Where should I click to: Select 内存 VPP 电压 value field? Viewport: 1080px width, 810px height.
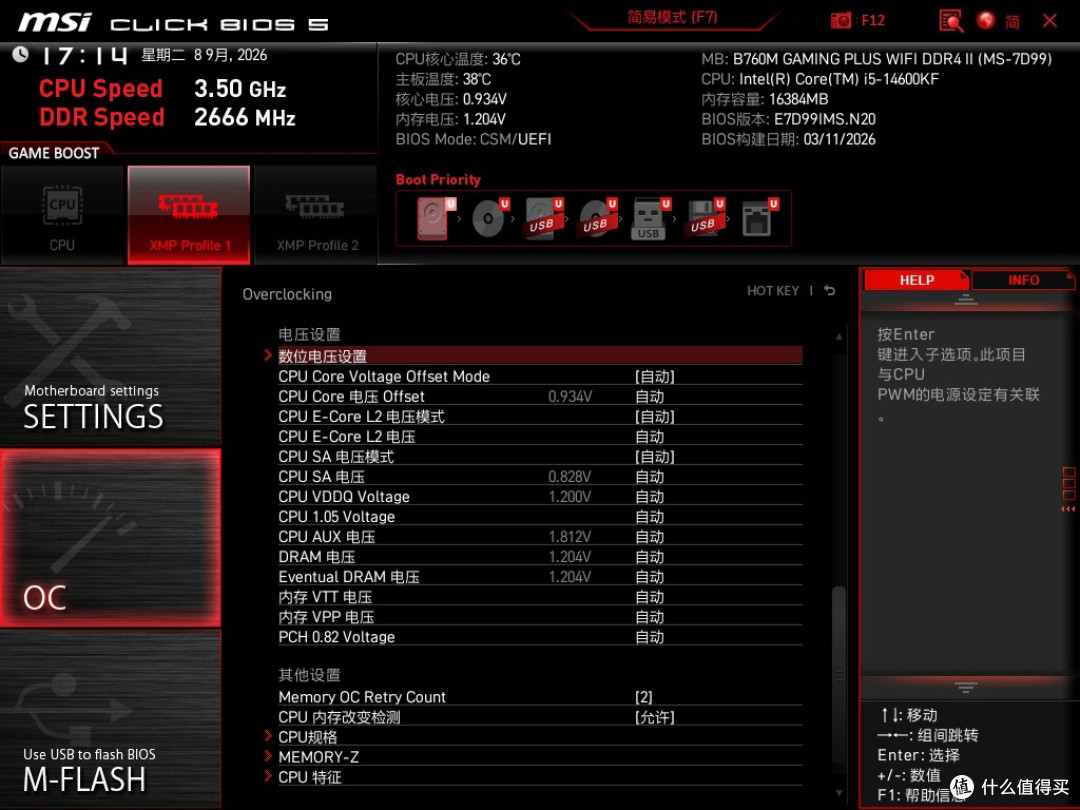click(x=650, y=616)
